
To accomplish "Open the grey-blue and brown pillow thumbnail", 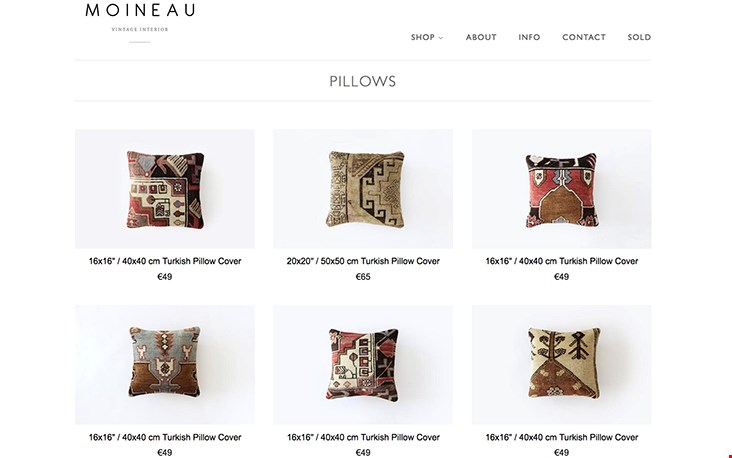I will 165,365.
